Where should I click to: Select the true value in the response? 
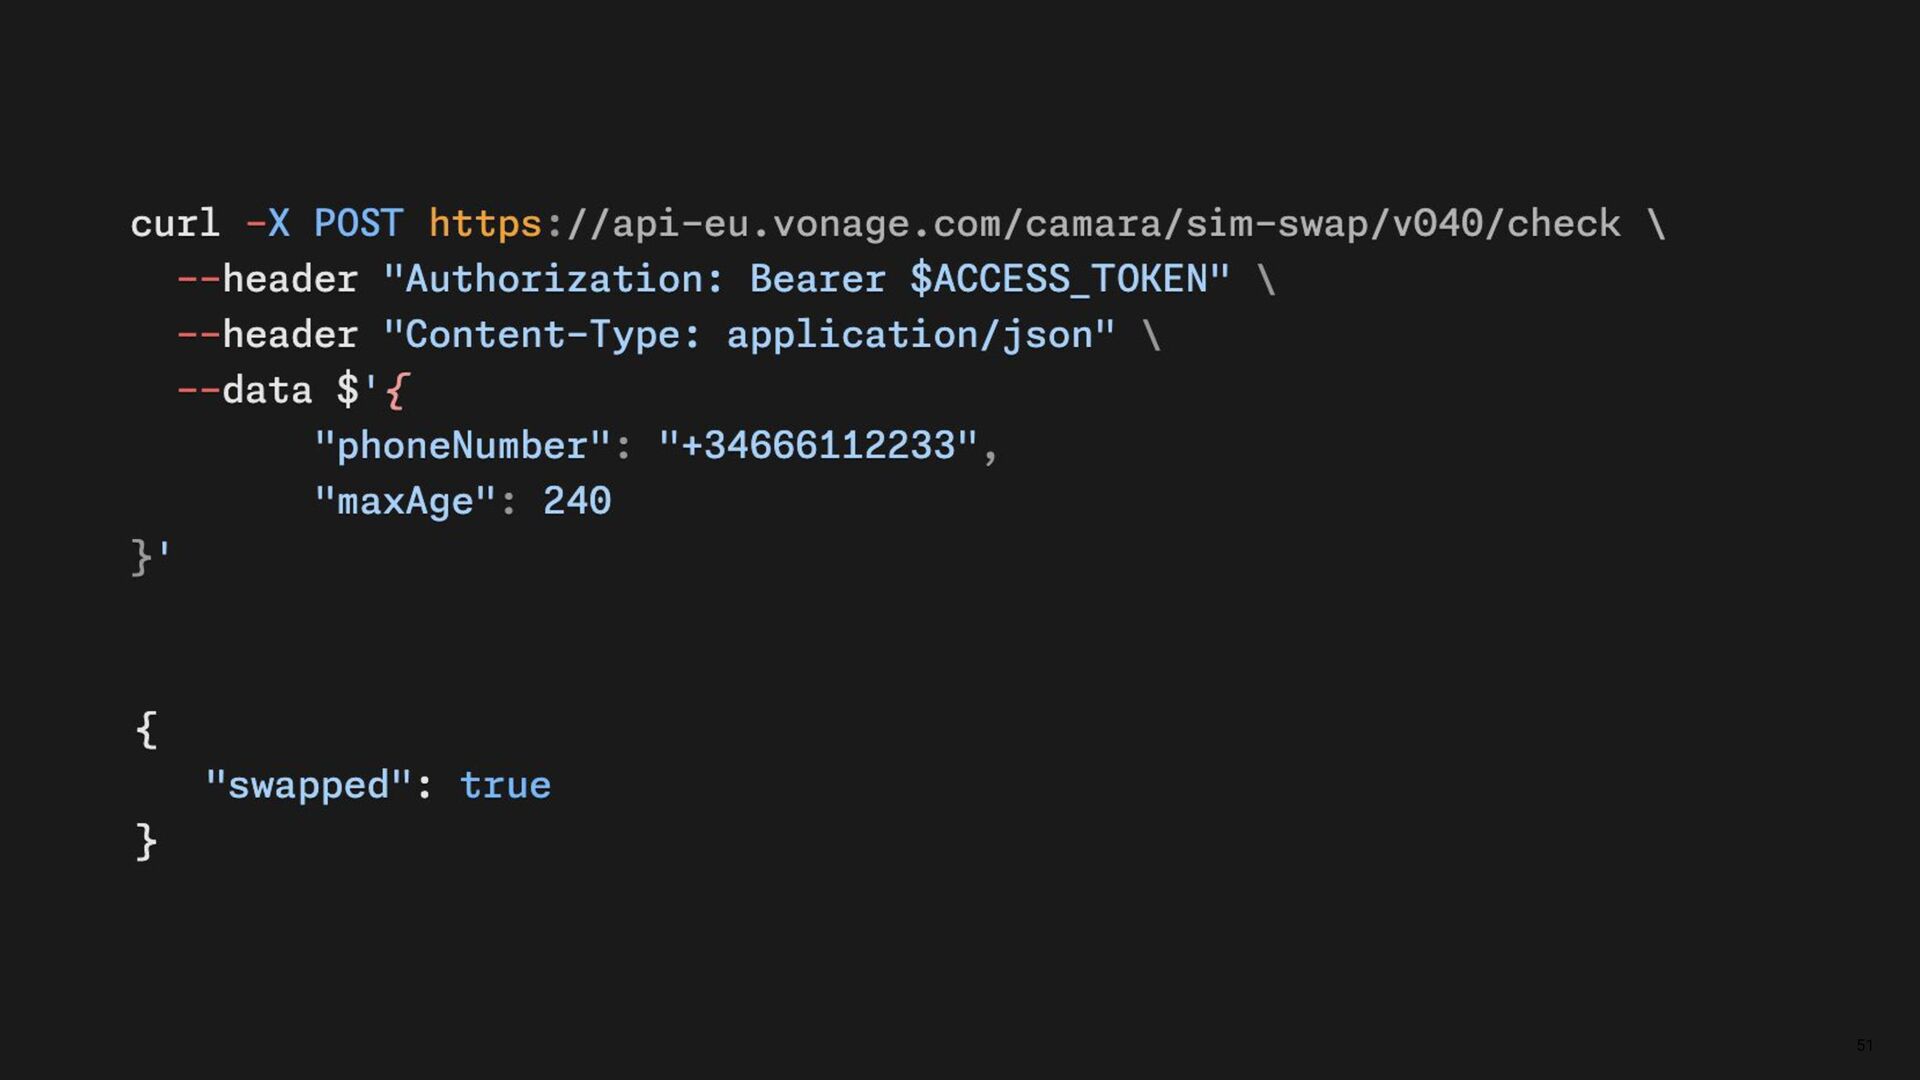505,785
